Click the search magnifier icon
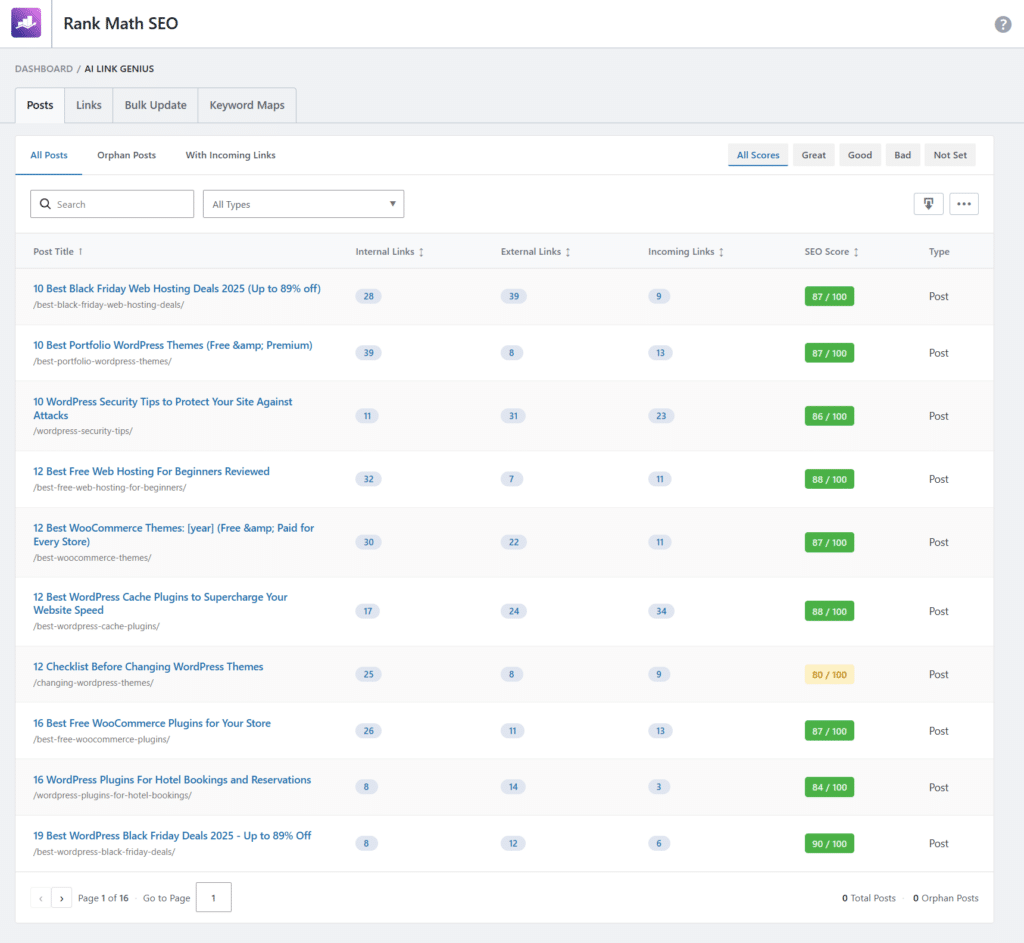 click(x=45, y=204)
